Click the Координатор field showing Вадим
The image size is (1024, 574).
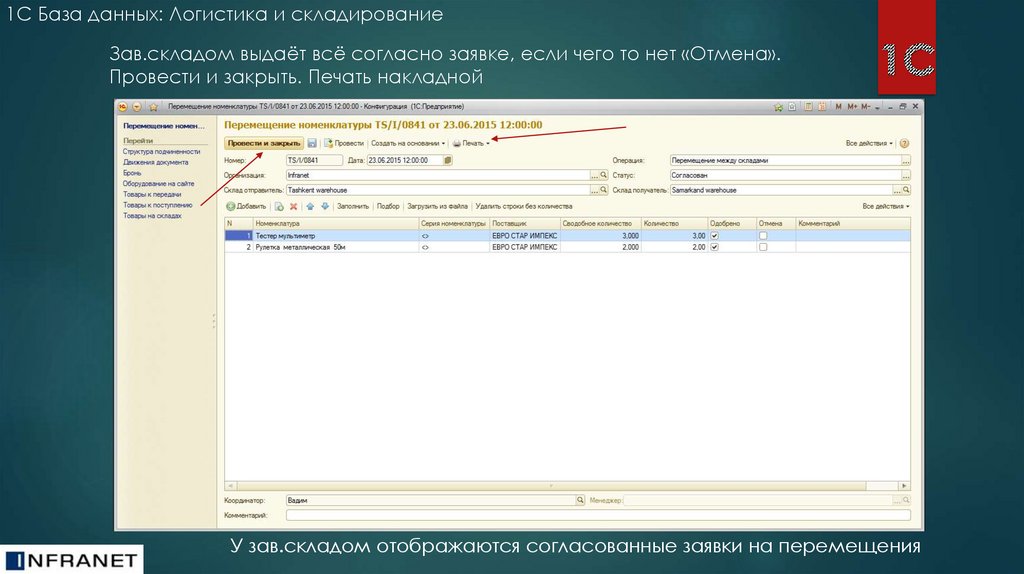[430, 500]
